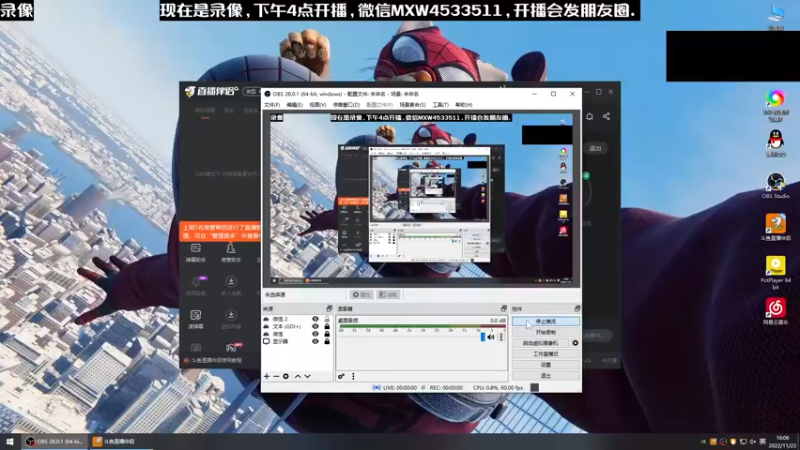Open OBS 设置 settings button

pyautogui.click(x=545, y=364)
